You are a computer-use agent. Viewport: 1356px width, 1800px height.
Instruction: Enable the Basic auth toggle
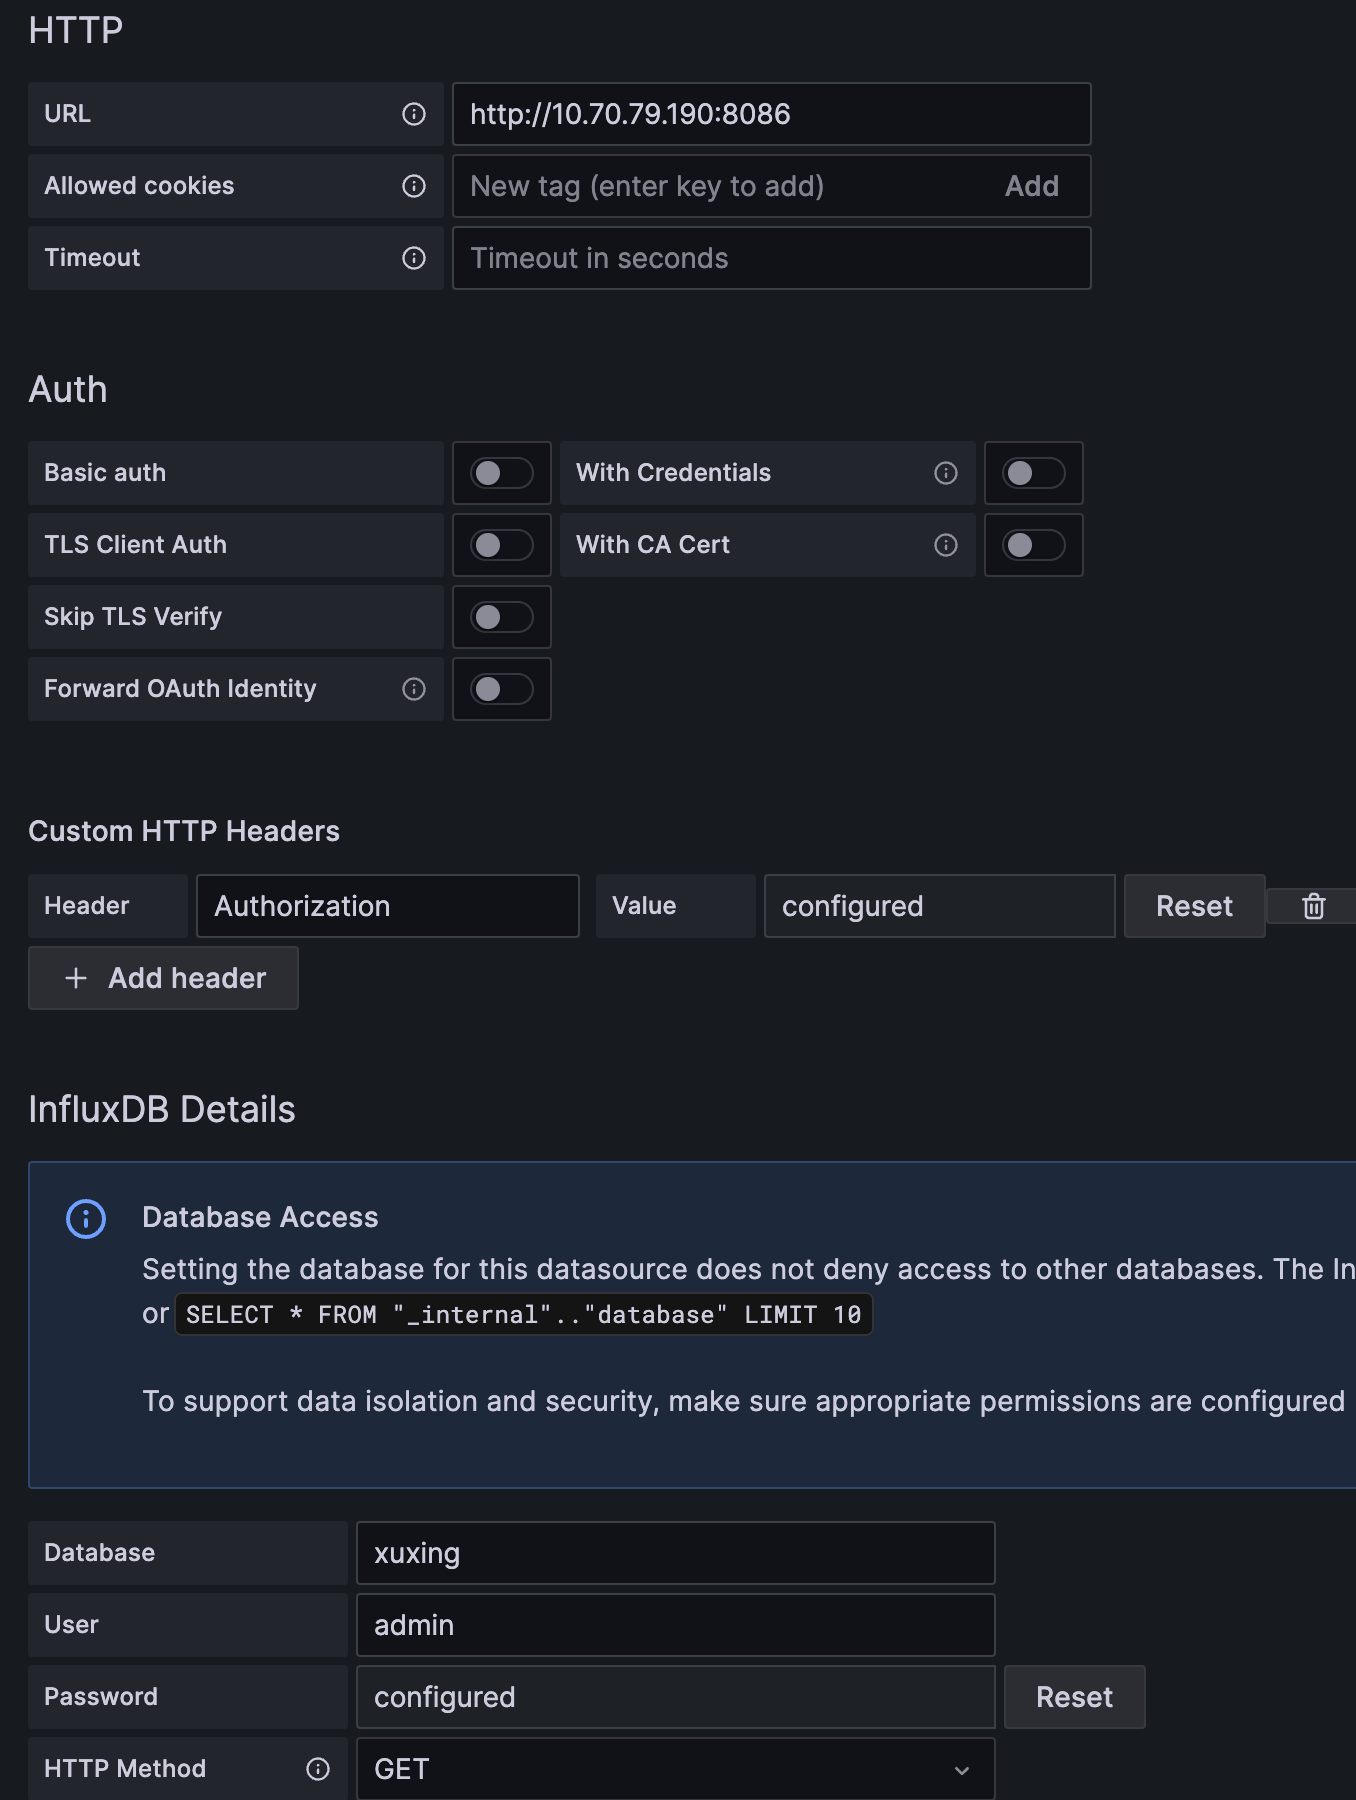[502, 473]
